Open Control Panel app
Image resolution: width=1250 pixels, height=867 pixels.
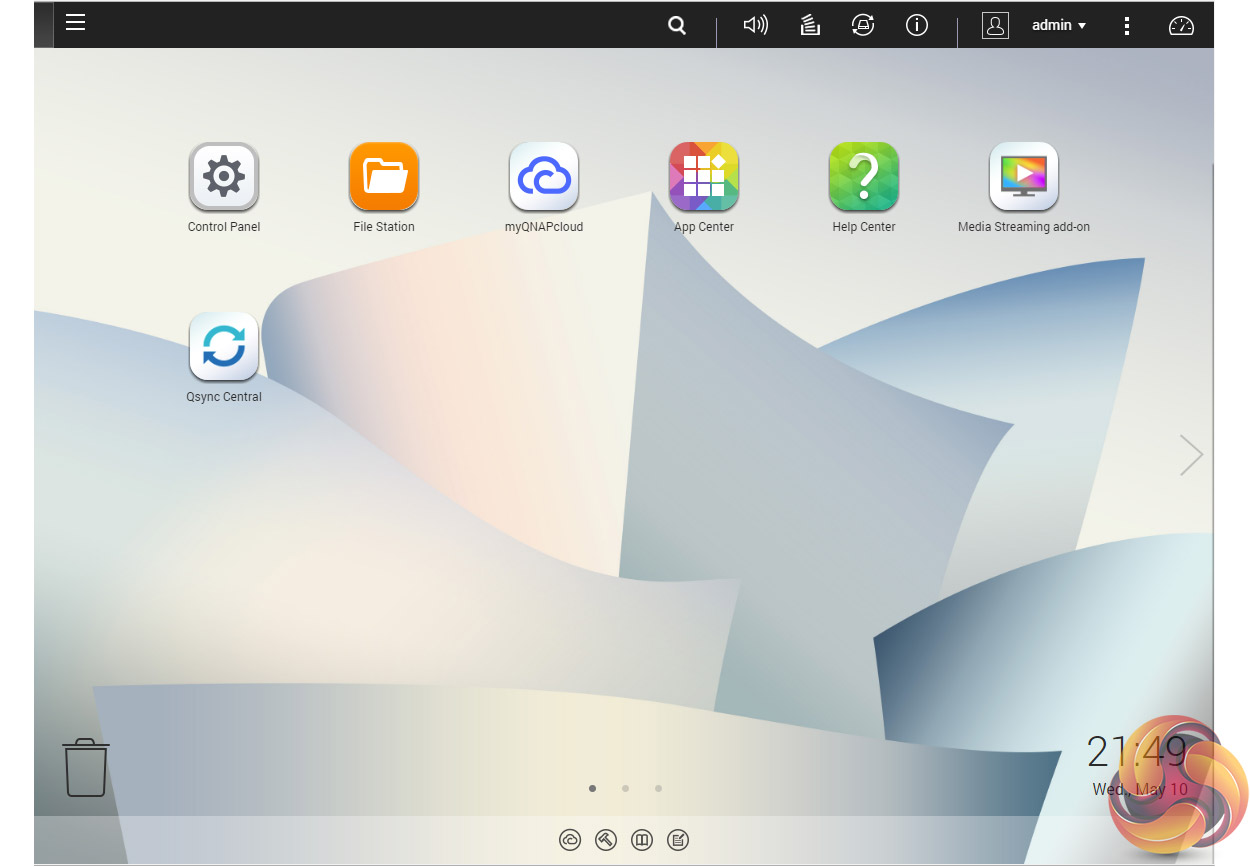pos(224,177)
